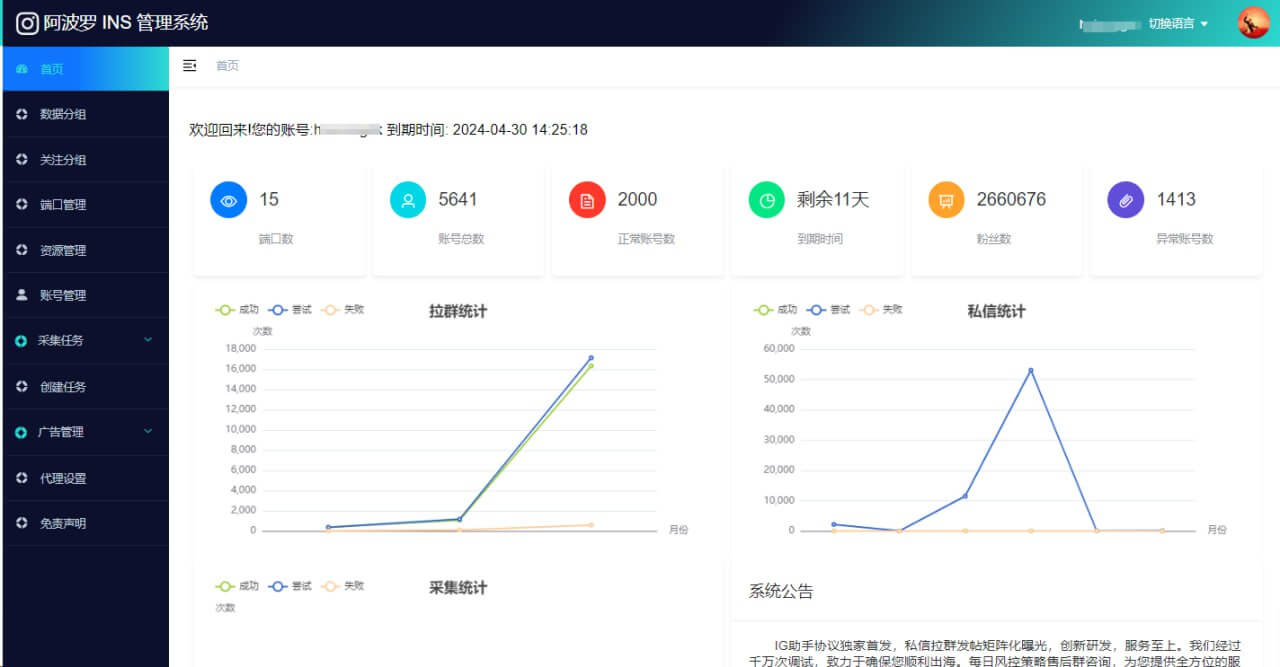
Task: Click the green clock icon for 到期时间
Action: click(767, 200)
